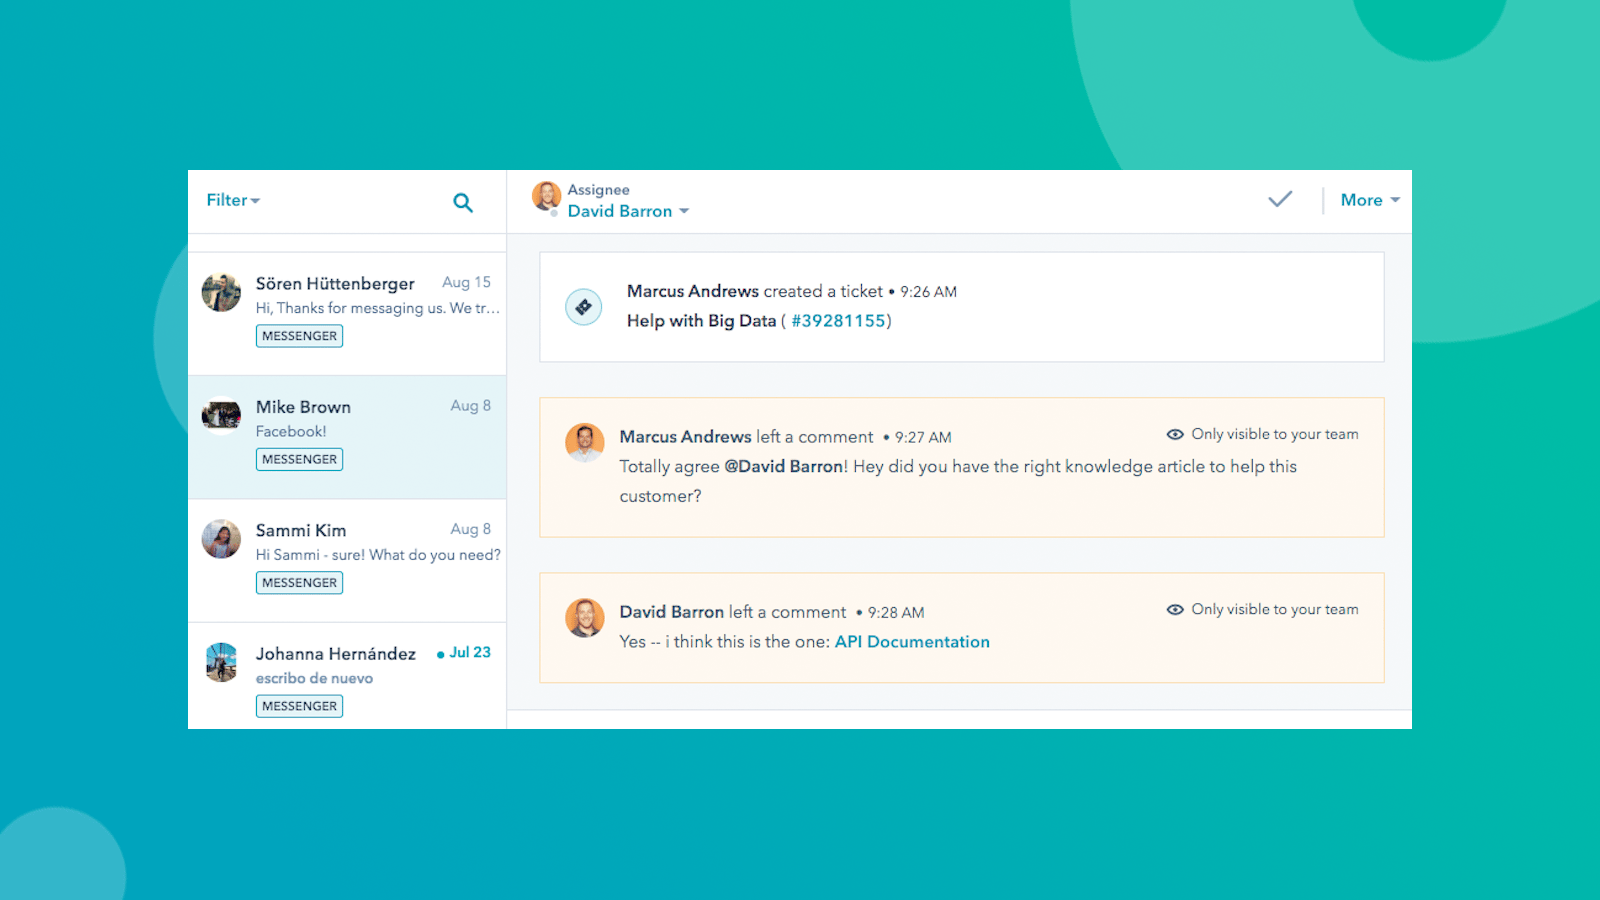This screenshot has height=900, width=1600.
Task: Click the assignee avatar next to David Barron
Action: (546, 199)
